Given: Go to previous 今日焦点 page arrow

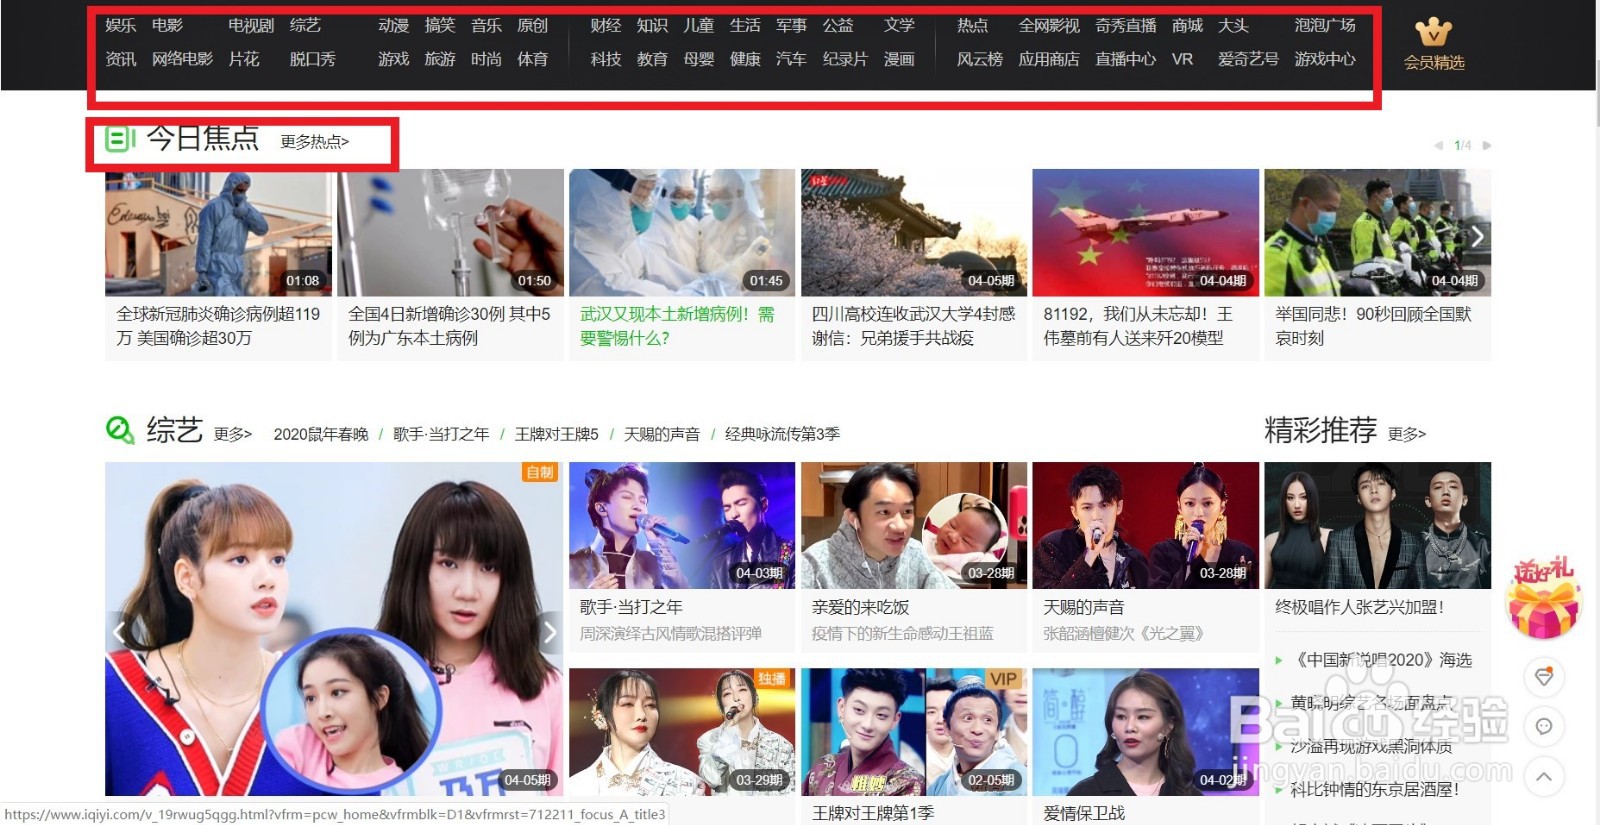Looking at the screenshot, I should (1439, 146).
